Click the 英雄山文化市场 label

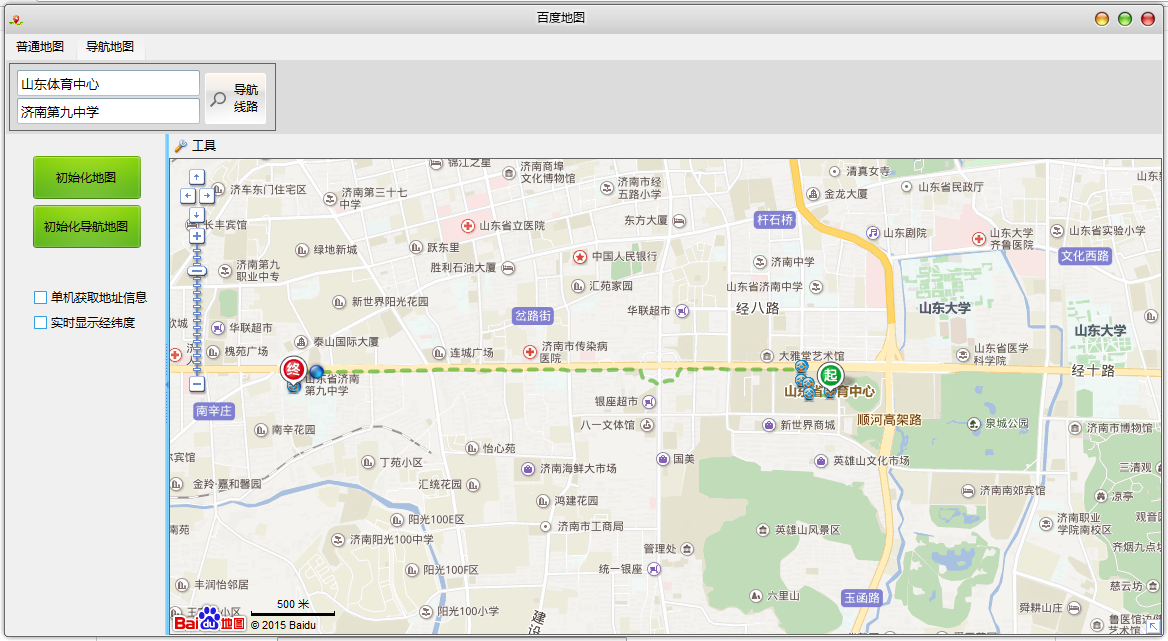pyautogui.click(x=872, y=461)
